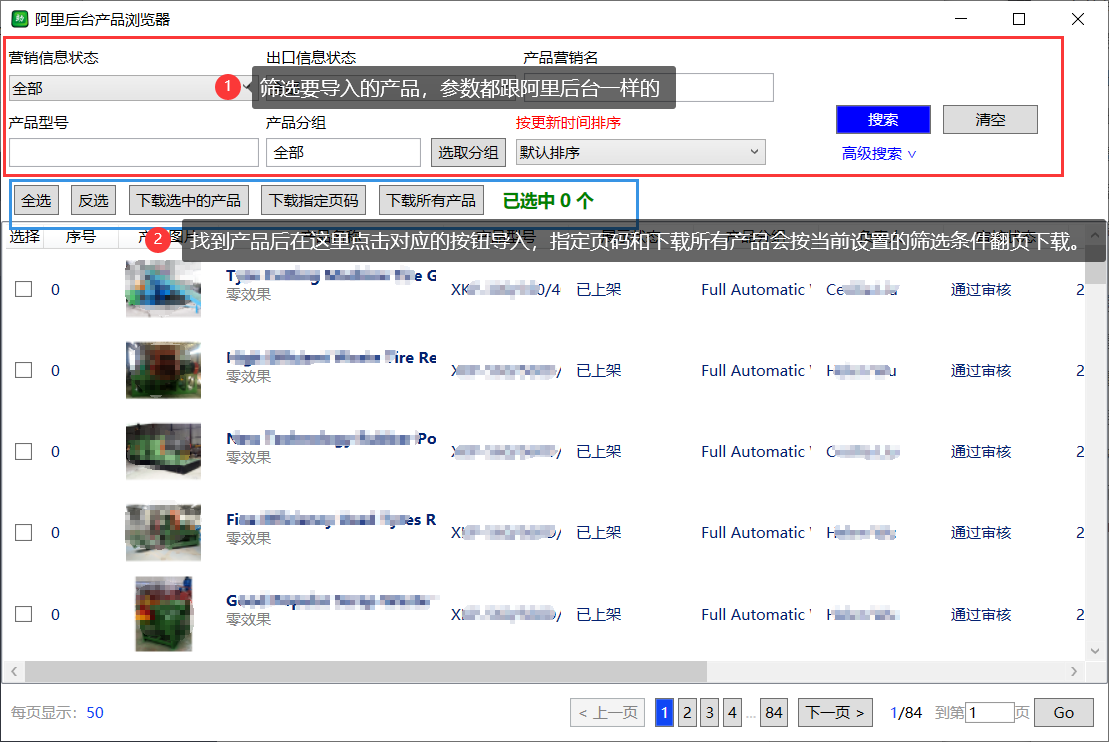Click the vertical scrollbar down arrow

pos(1095,651)
